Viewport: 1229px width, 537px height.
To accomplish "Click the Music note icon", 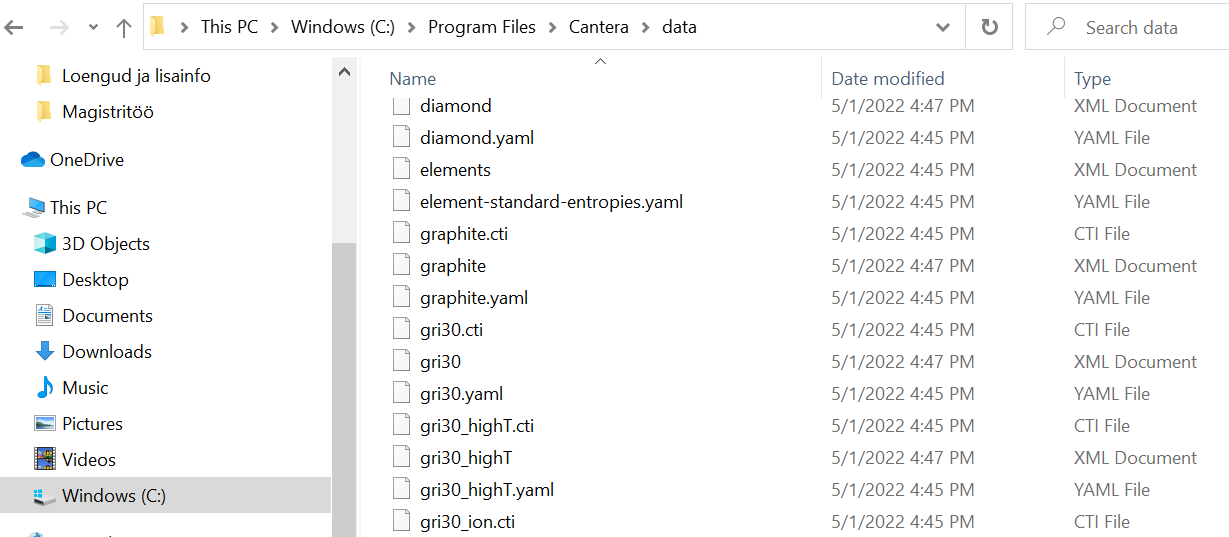I will [45, 388].
